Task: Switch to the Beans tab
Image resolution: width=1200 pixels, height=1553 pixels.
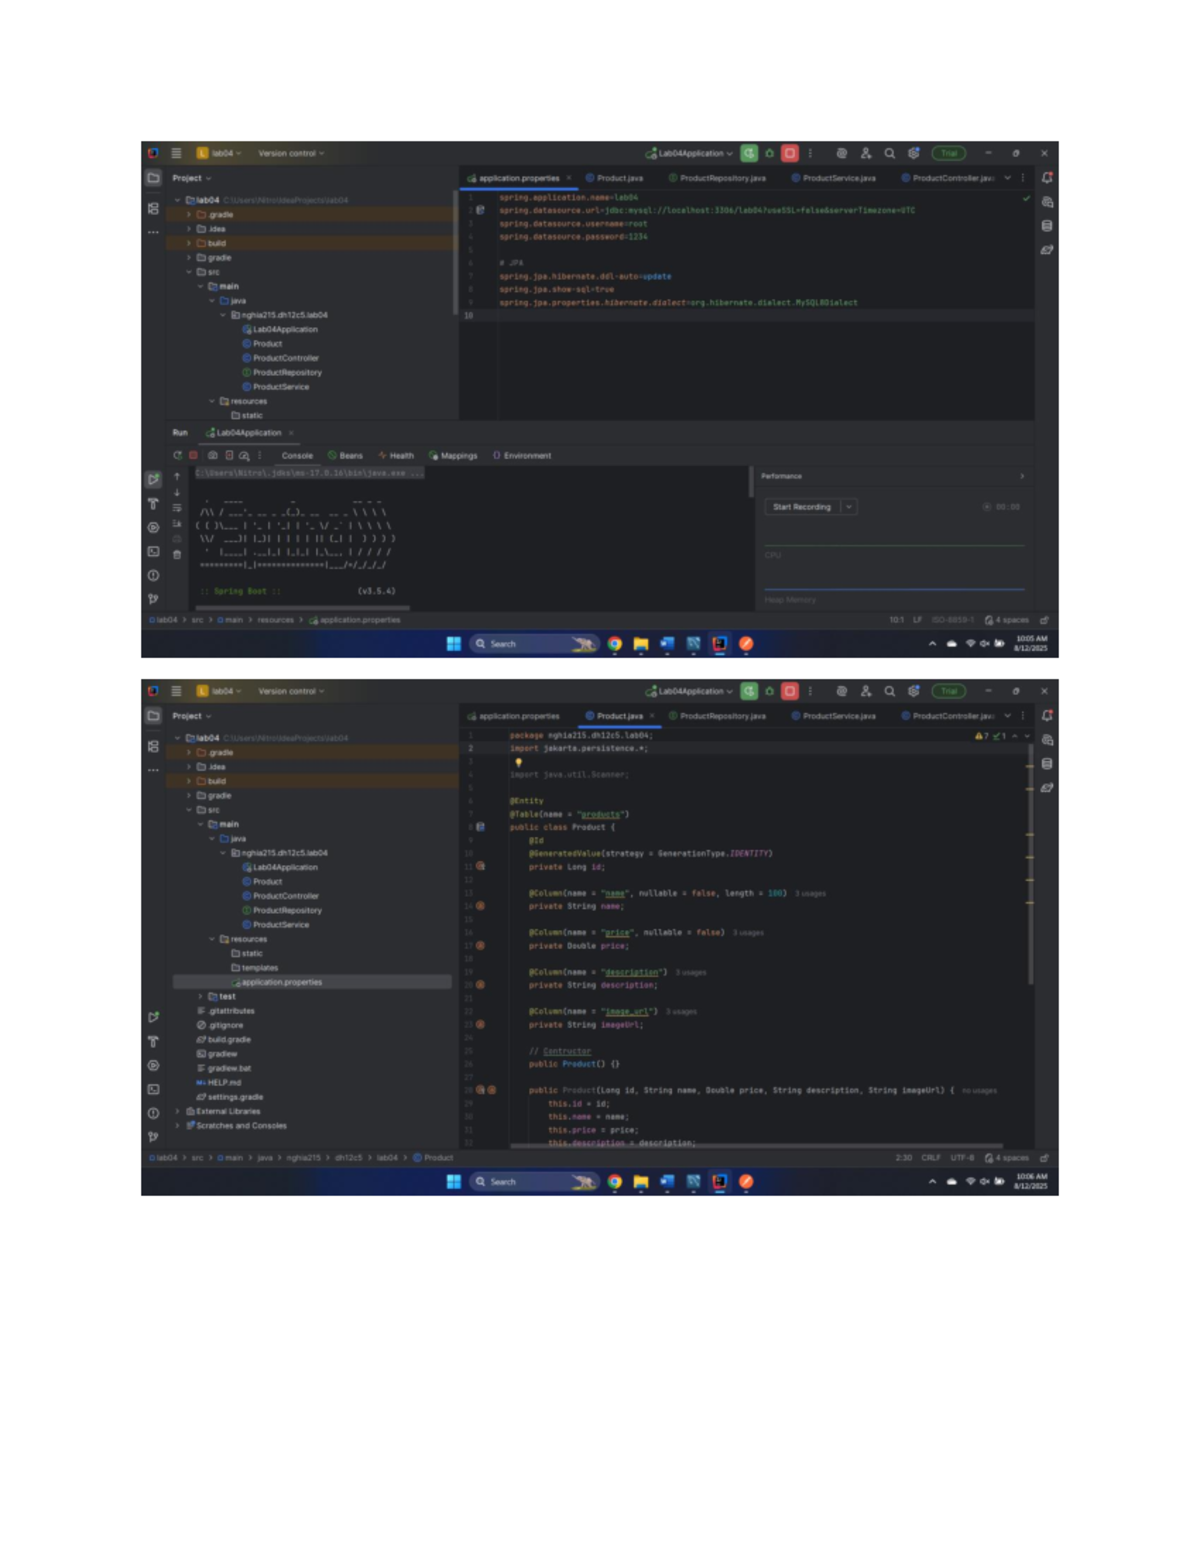Action: tap(346, 455)
